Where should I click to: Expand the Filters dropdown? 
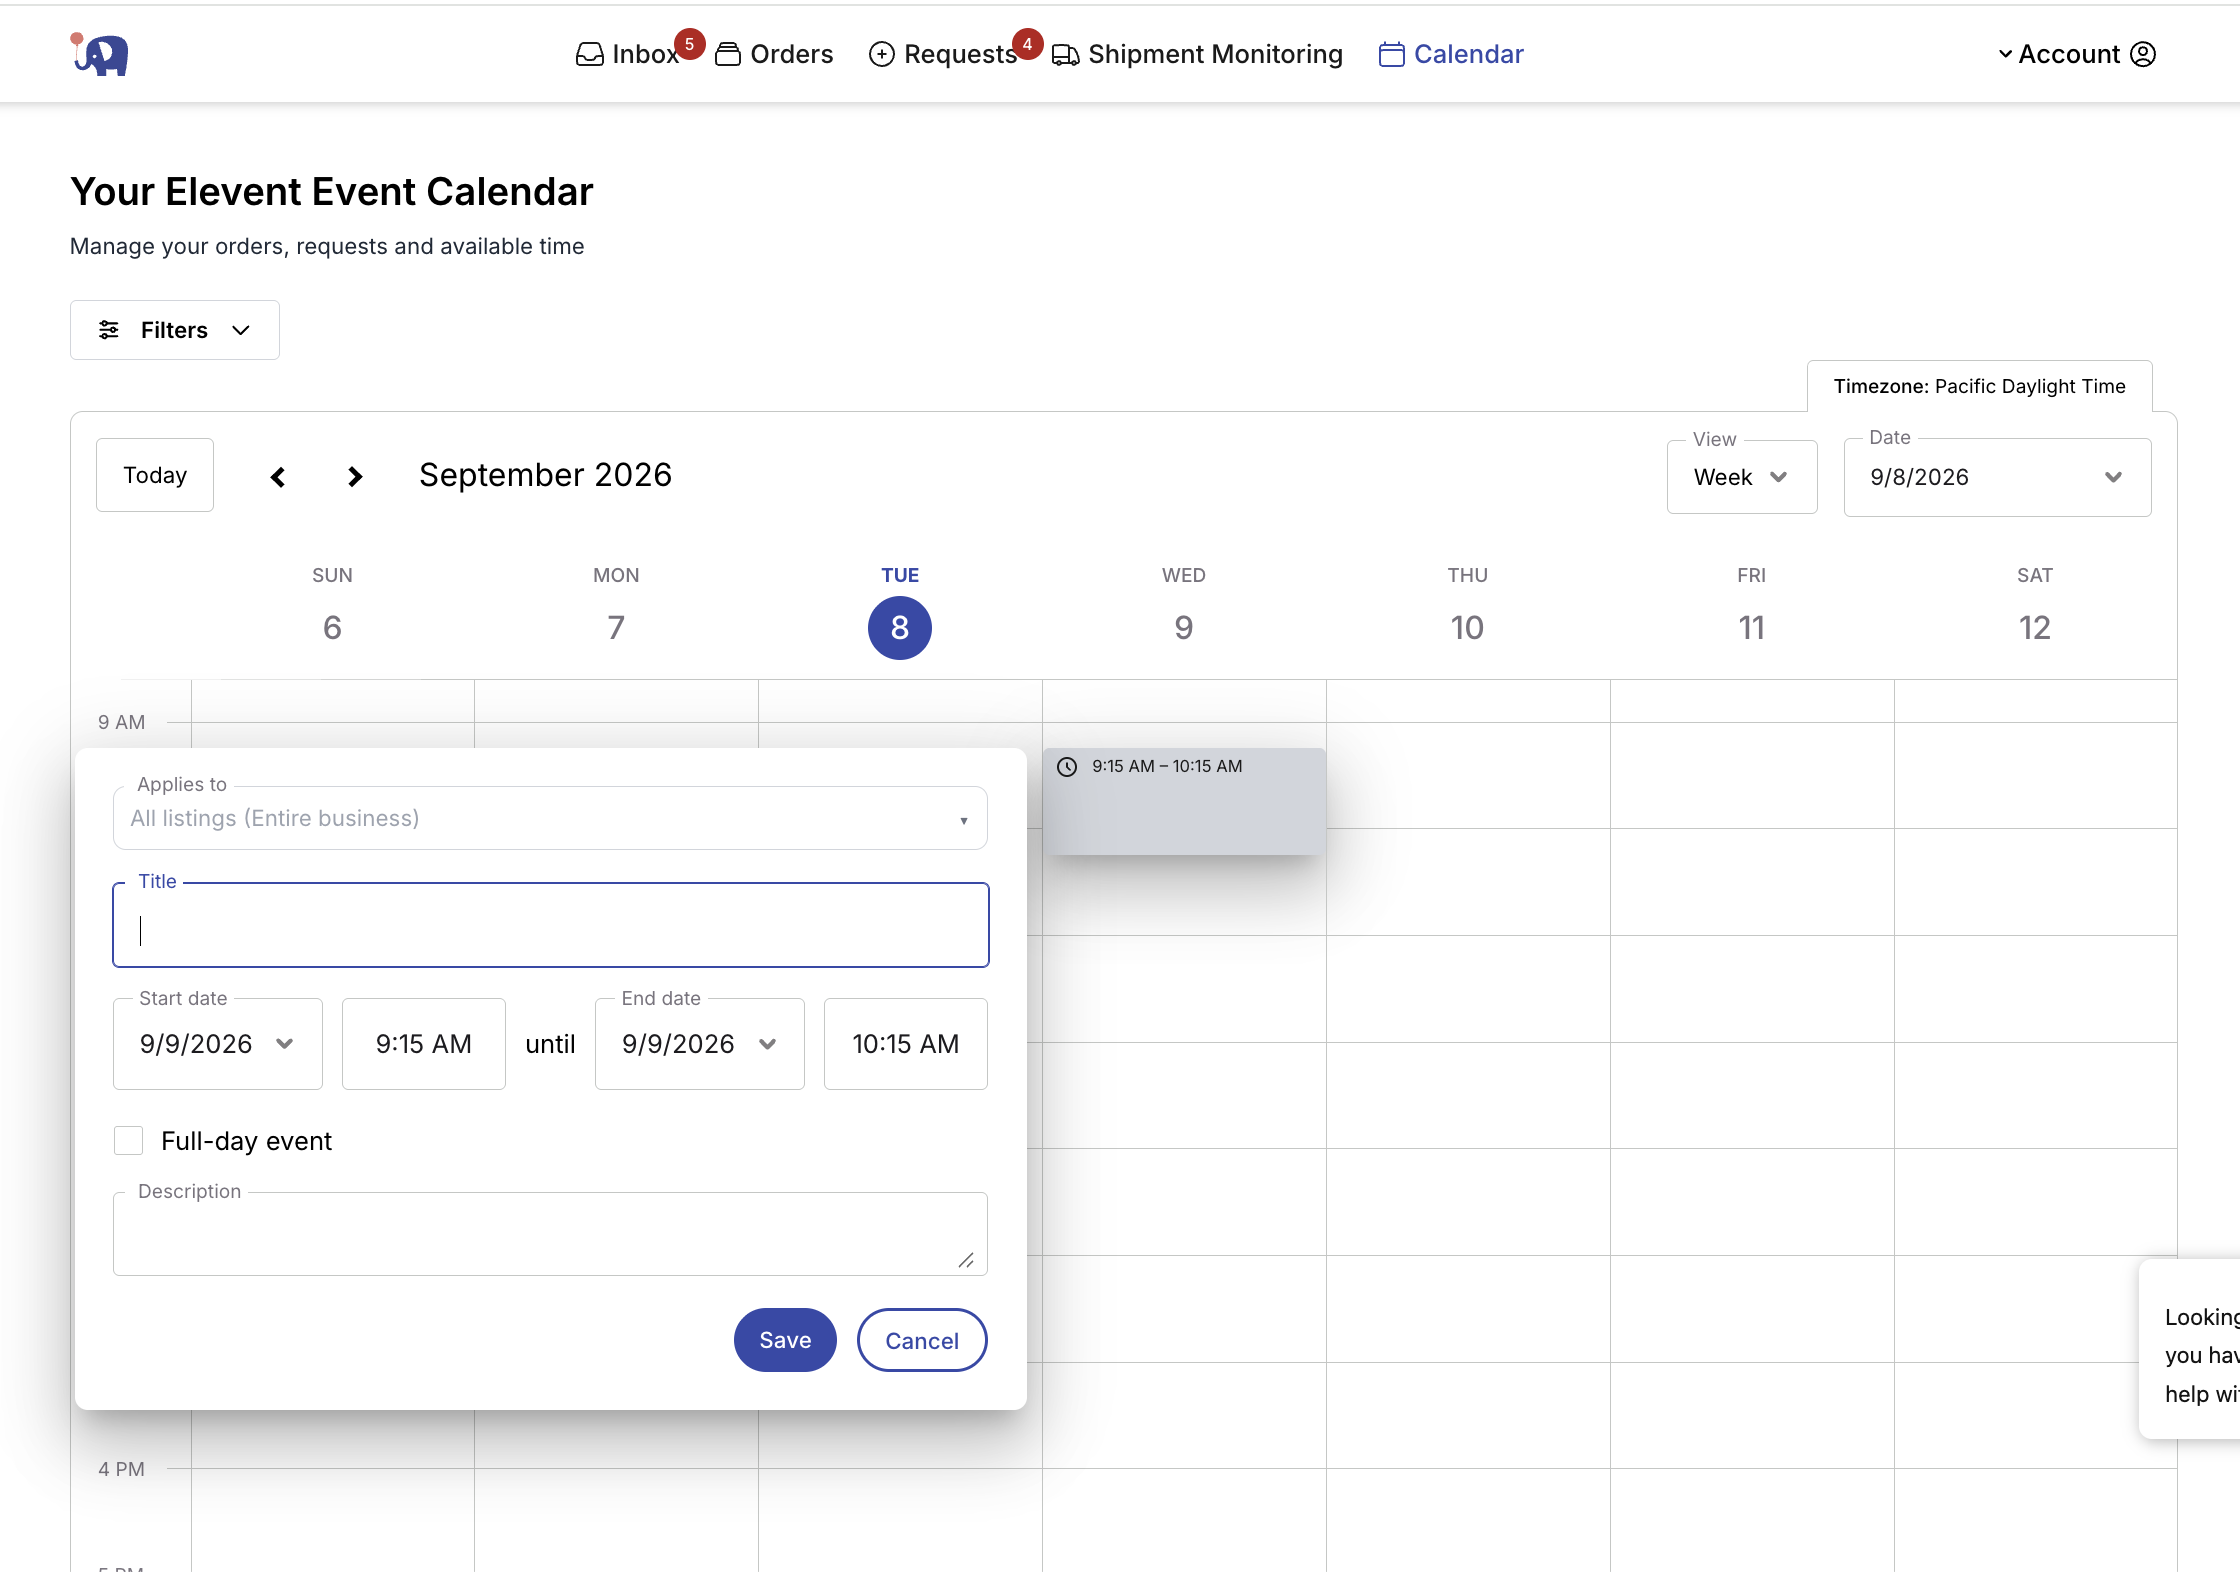pyautogui.click(x=175, y=330)
